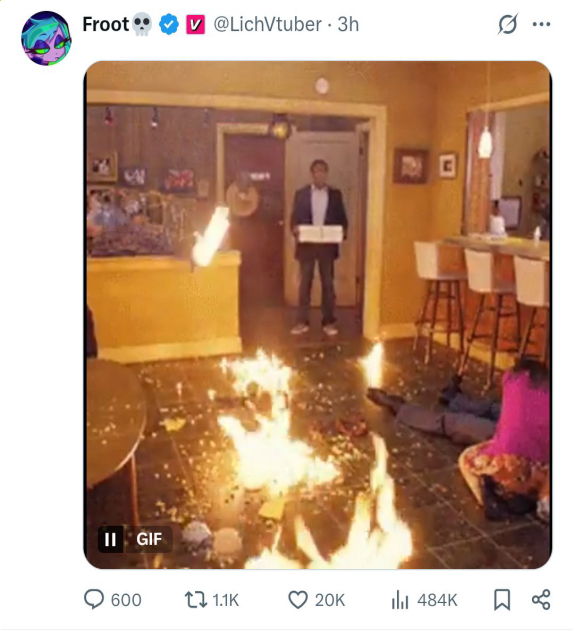View analytics via the bar chart icon
The image size is (574, 633).
(x=400, y=599)
